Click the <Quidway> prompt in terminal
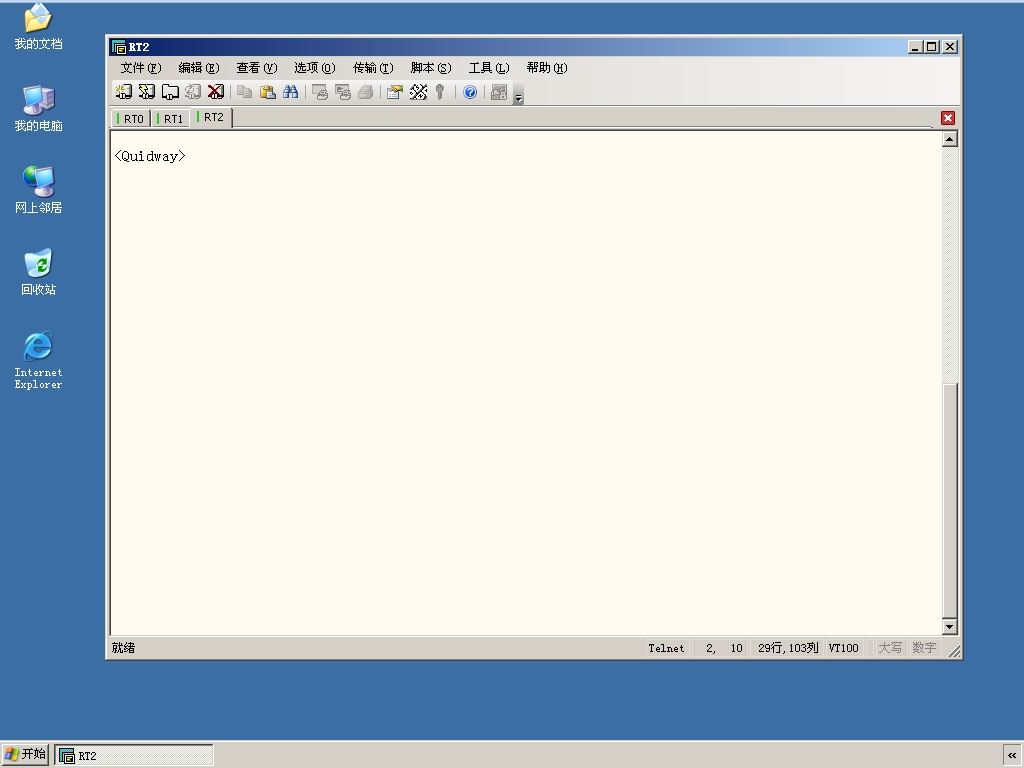Screen dimensions: 1024x768 click(x=150, y=156)
